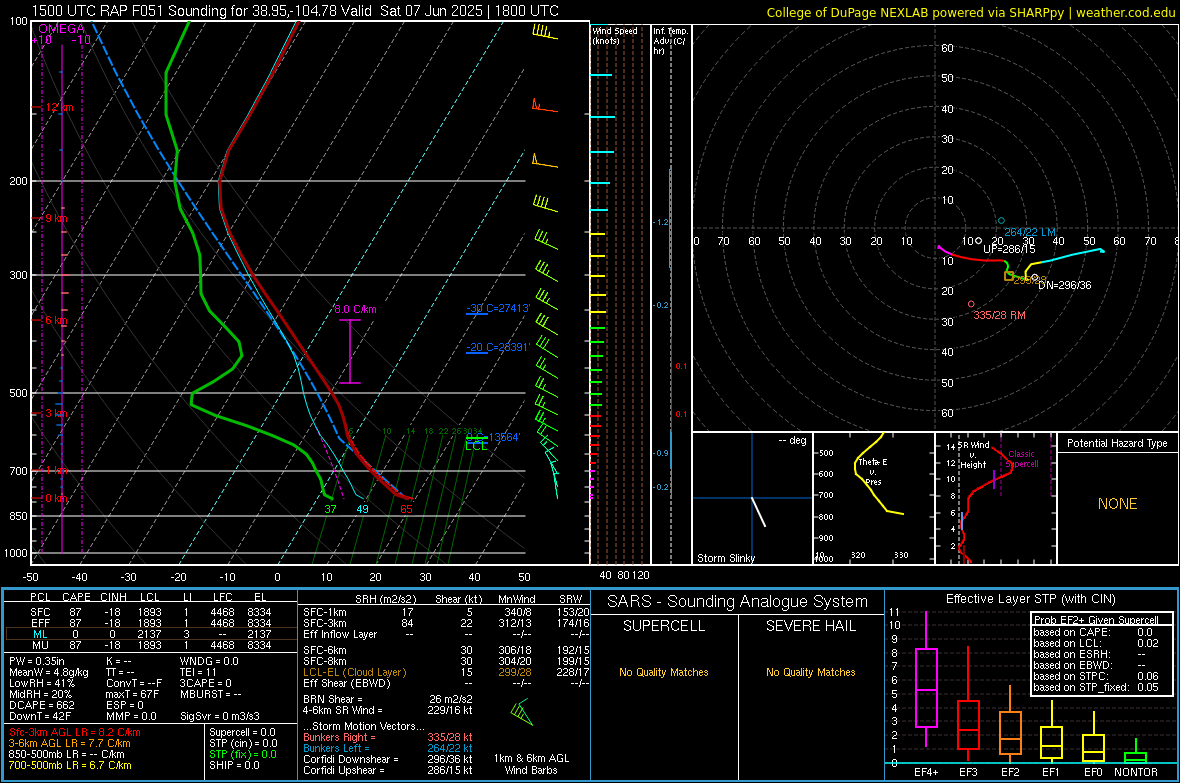The image size is (1180, 783).
Task: Click the SFC-1km shear row
Action: point(446,612)
